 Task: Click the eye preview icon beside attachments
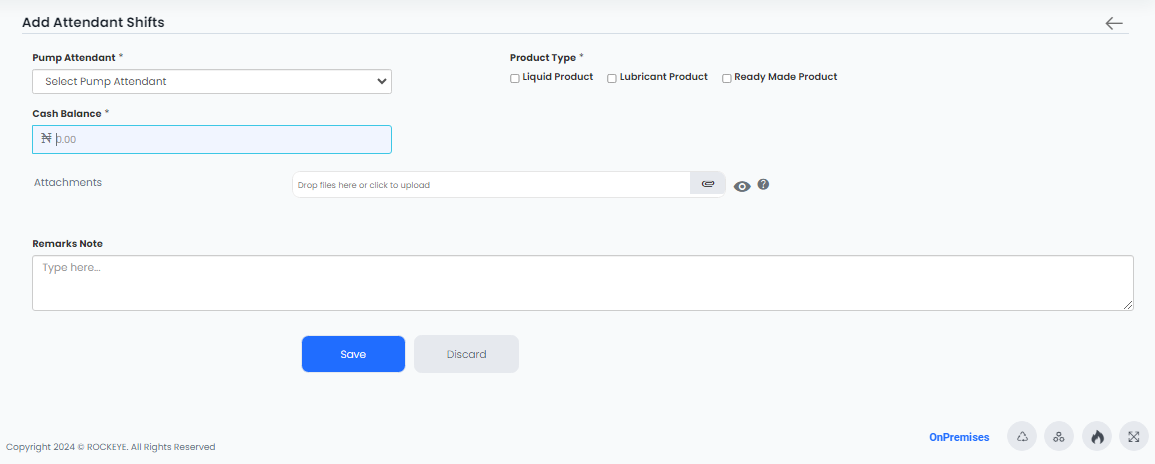pos(742,186)
